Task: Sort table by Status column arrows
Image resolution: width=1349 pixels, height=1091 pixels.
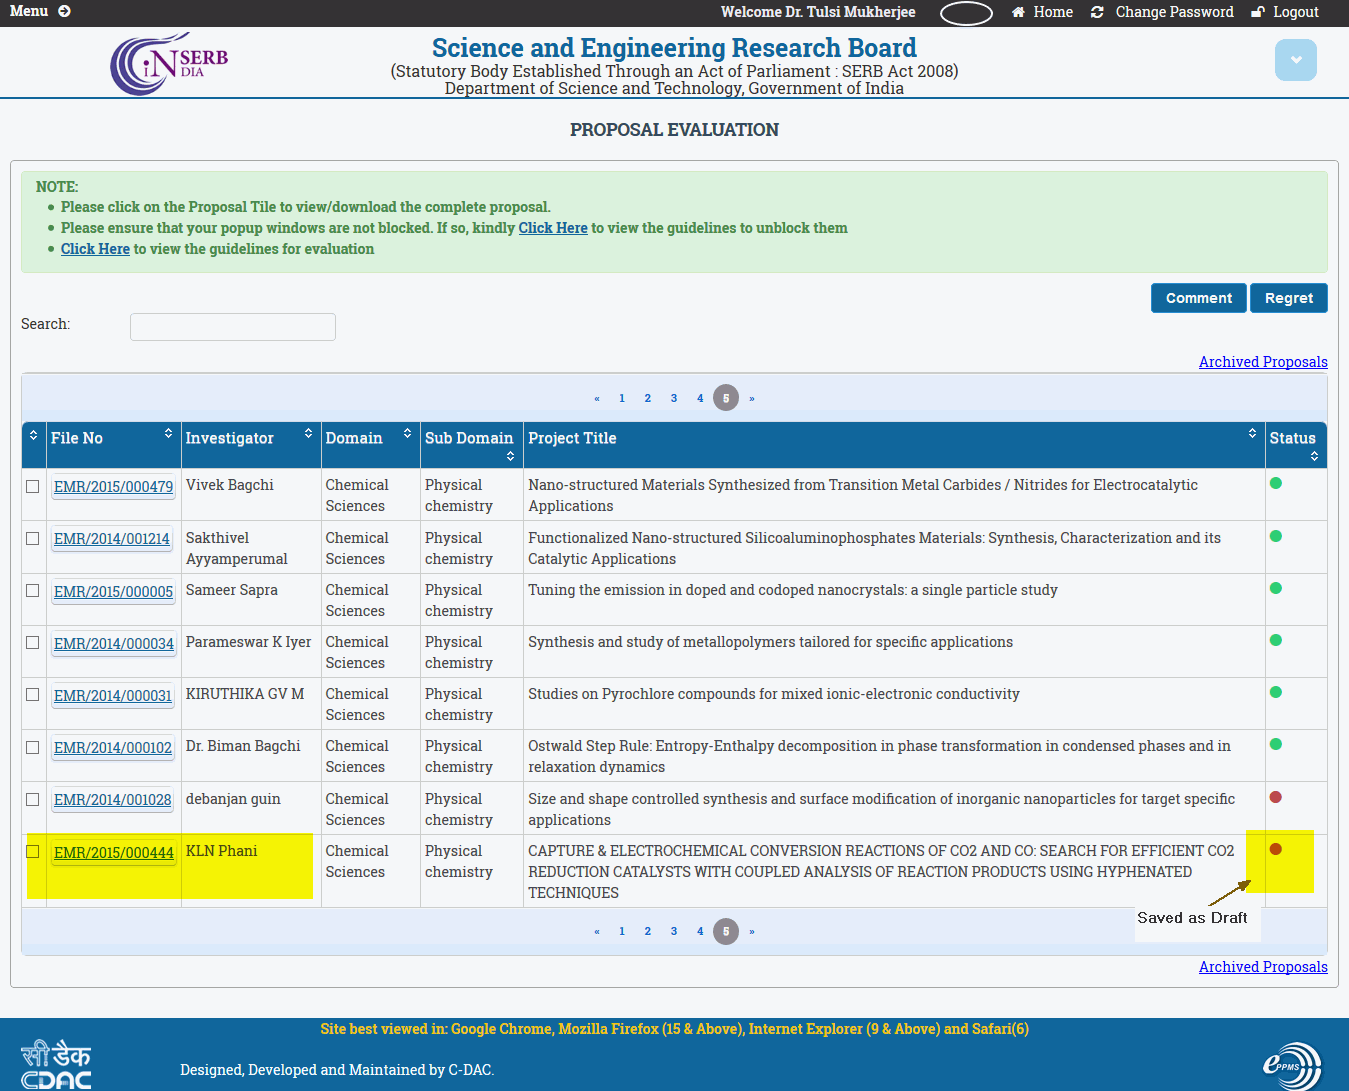Action: (x=1314, y=456)
